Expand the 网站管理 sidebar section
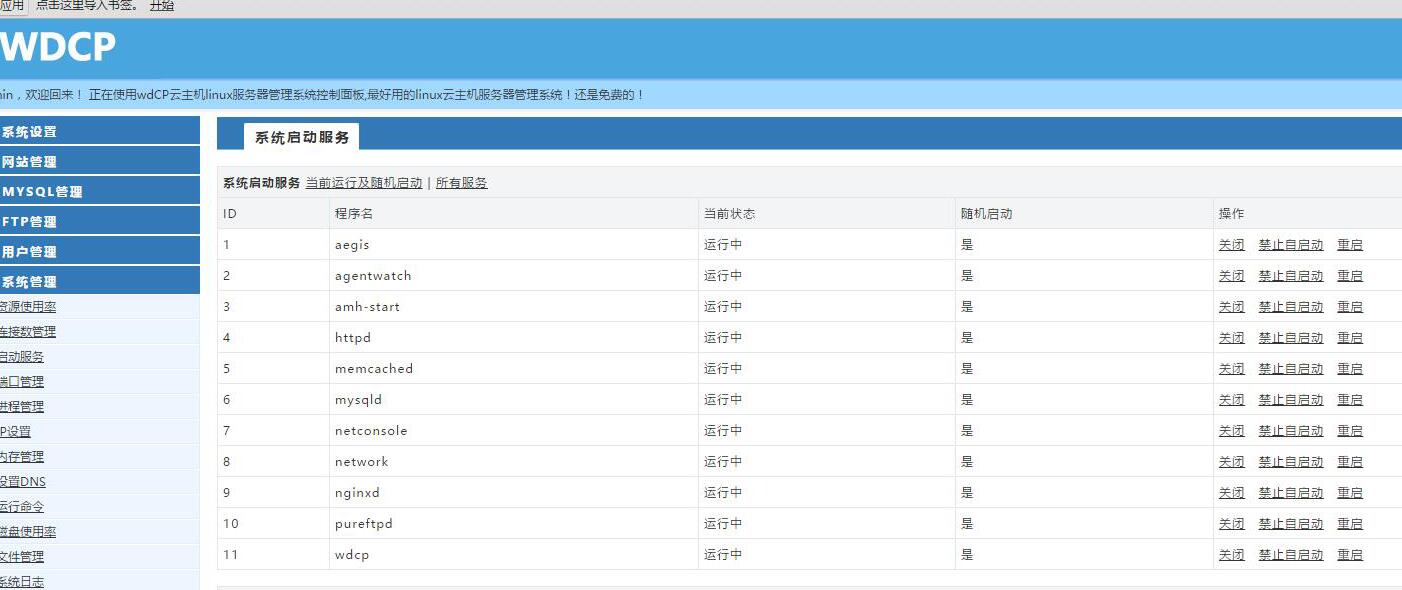This screenshot has height=590, width=1402. pos(30,162)
